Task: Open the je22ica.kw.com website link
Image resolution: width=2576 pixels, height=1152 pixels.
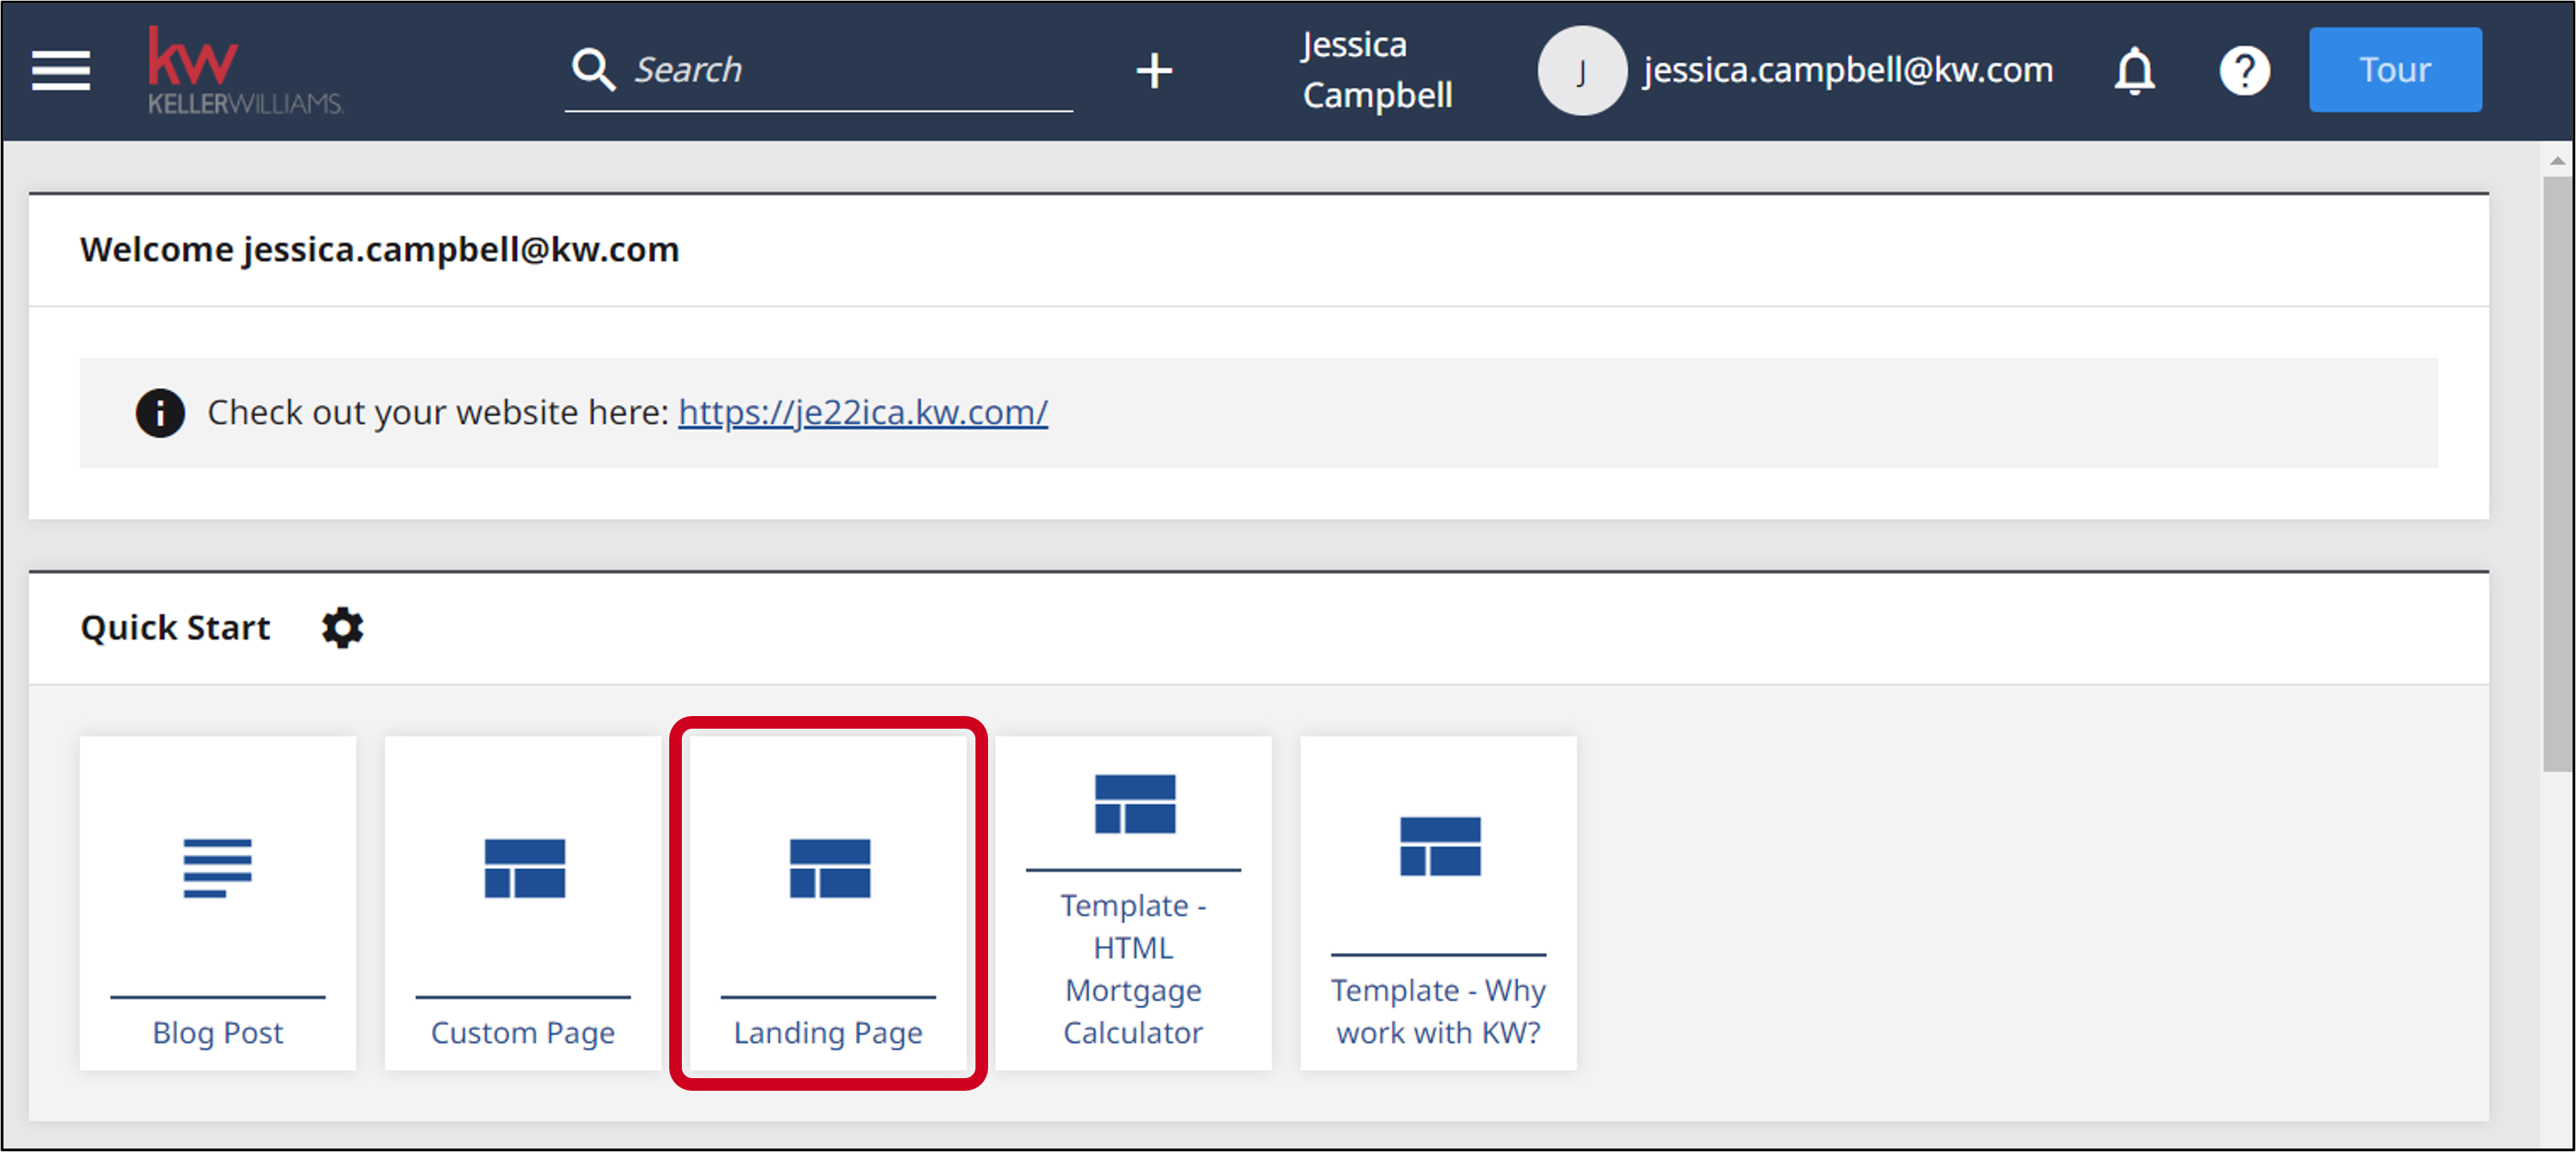Action: pyautogui.click(x=862, y=412)
